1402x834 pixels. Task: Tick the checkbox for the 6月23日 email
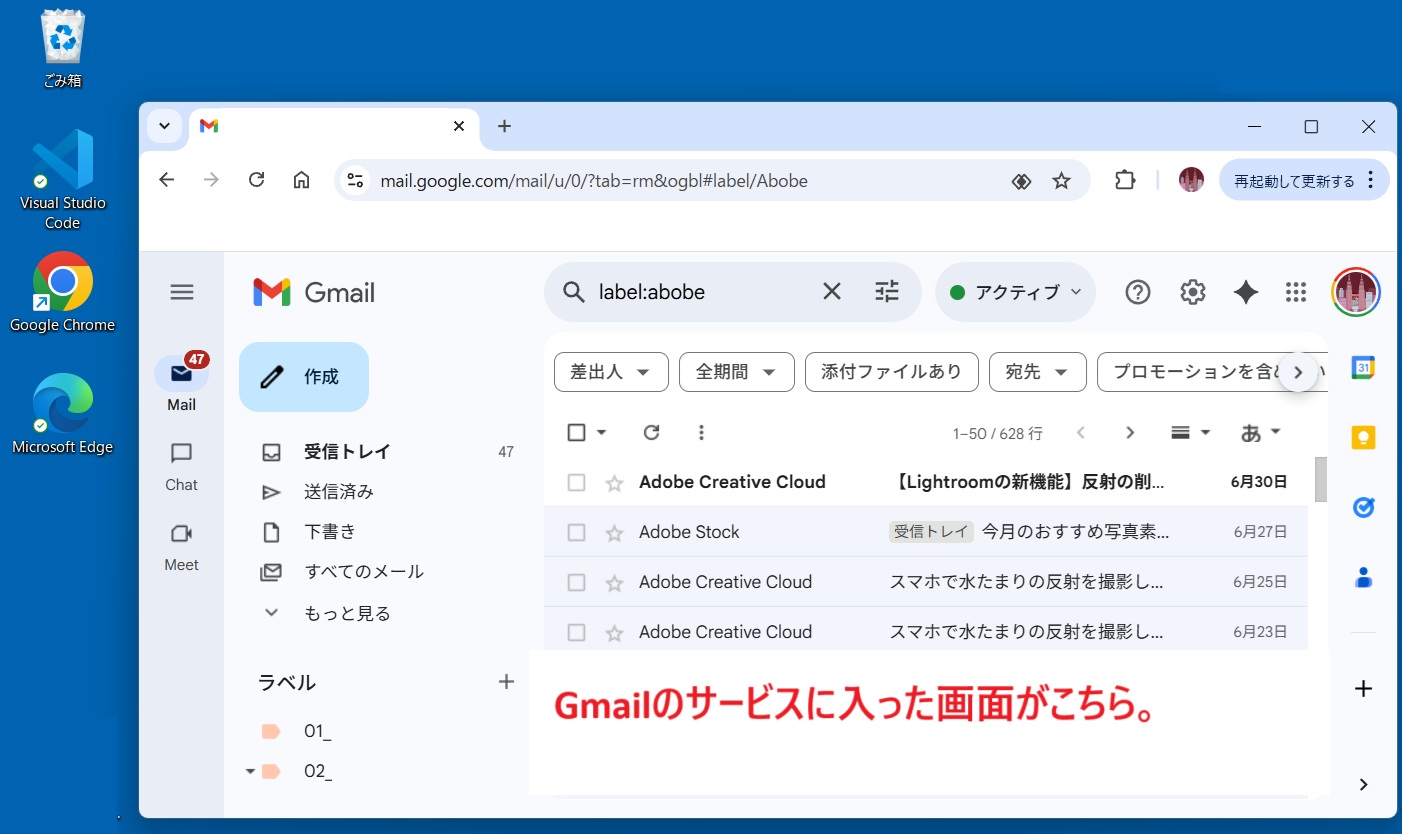(x=576, y=632)
